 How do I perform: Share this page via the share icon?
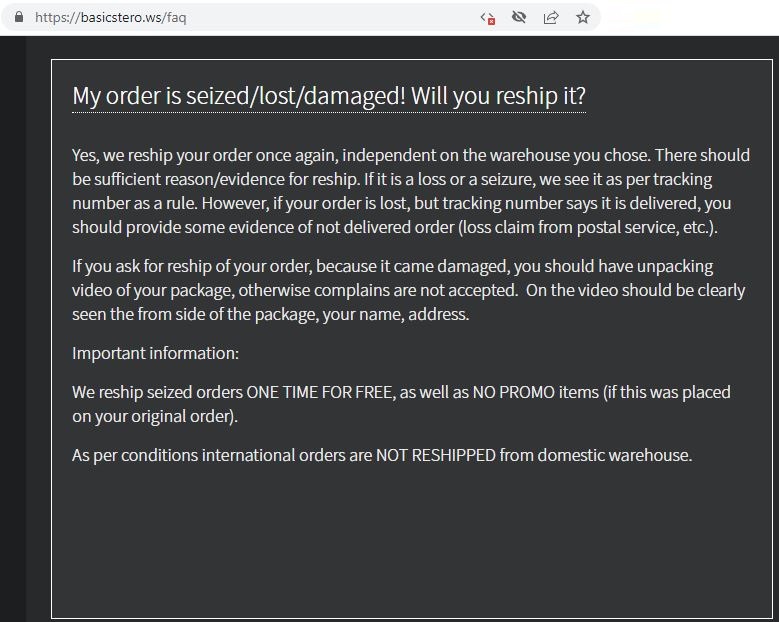(x=550, y=17)
